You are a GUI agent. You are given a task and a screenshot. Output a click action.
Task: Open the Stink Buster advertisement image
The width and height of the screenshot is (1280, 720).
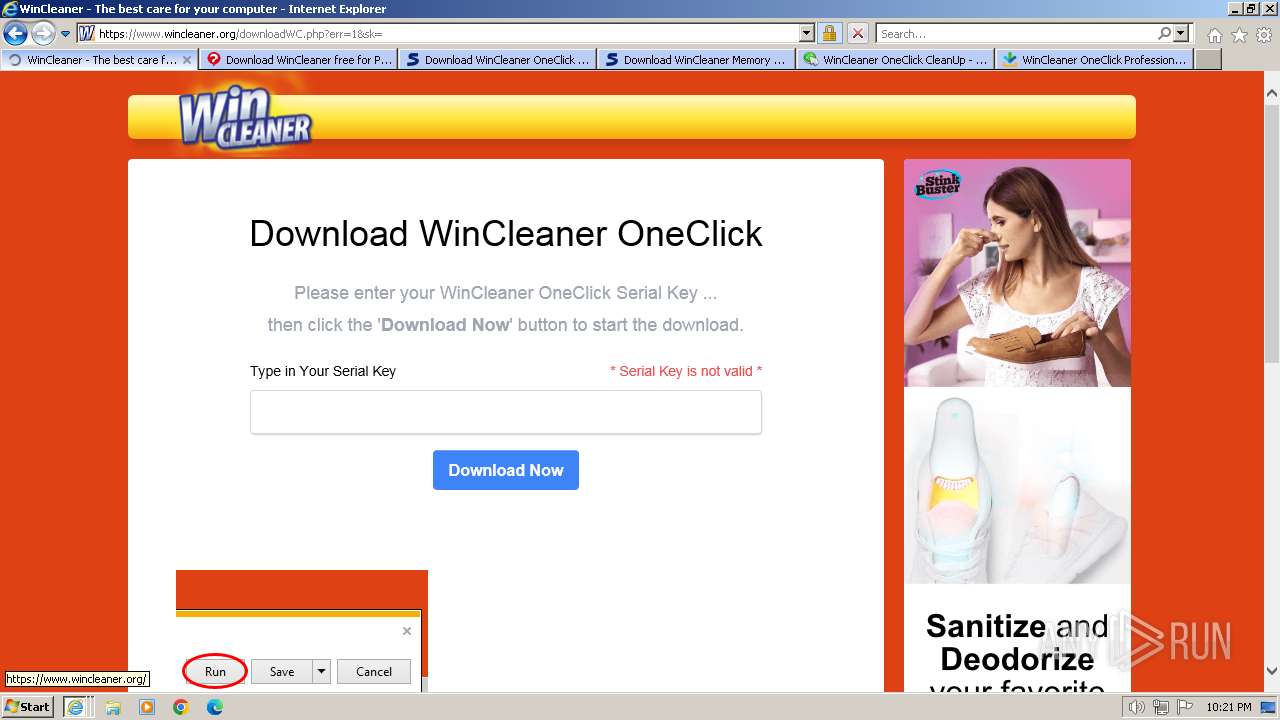[1017, 273]
